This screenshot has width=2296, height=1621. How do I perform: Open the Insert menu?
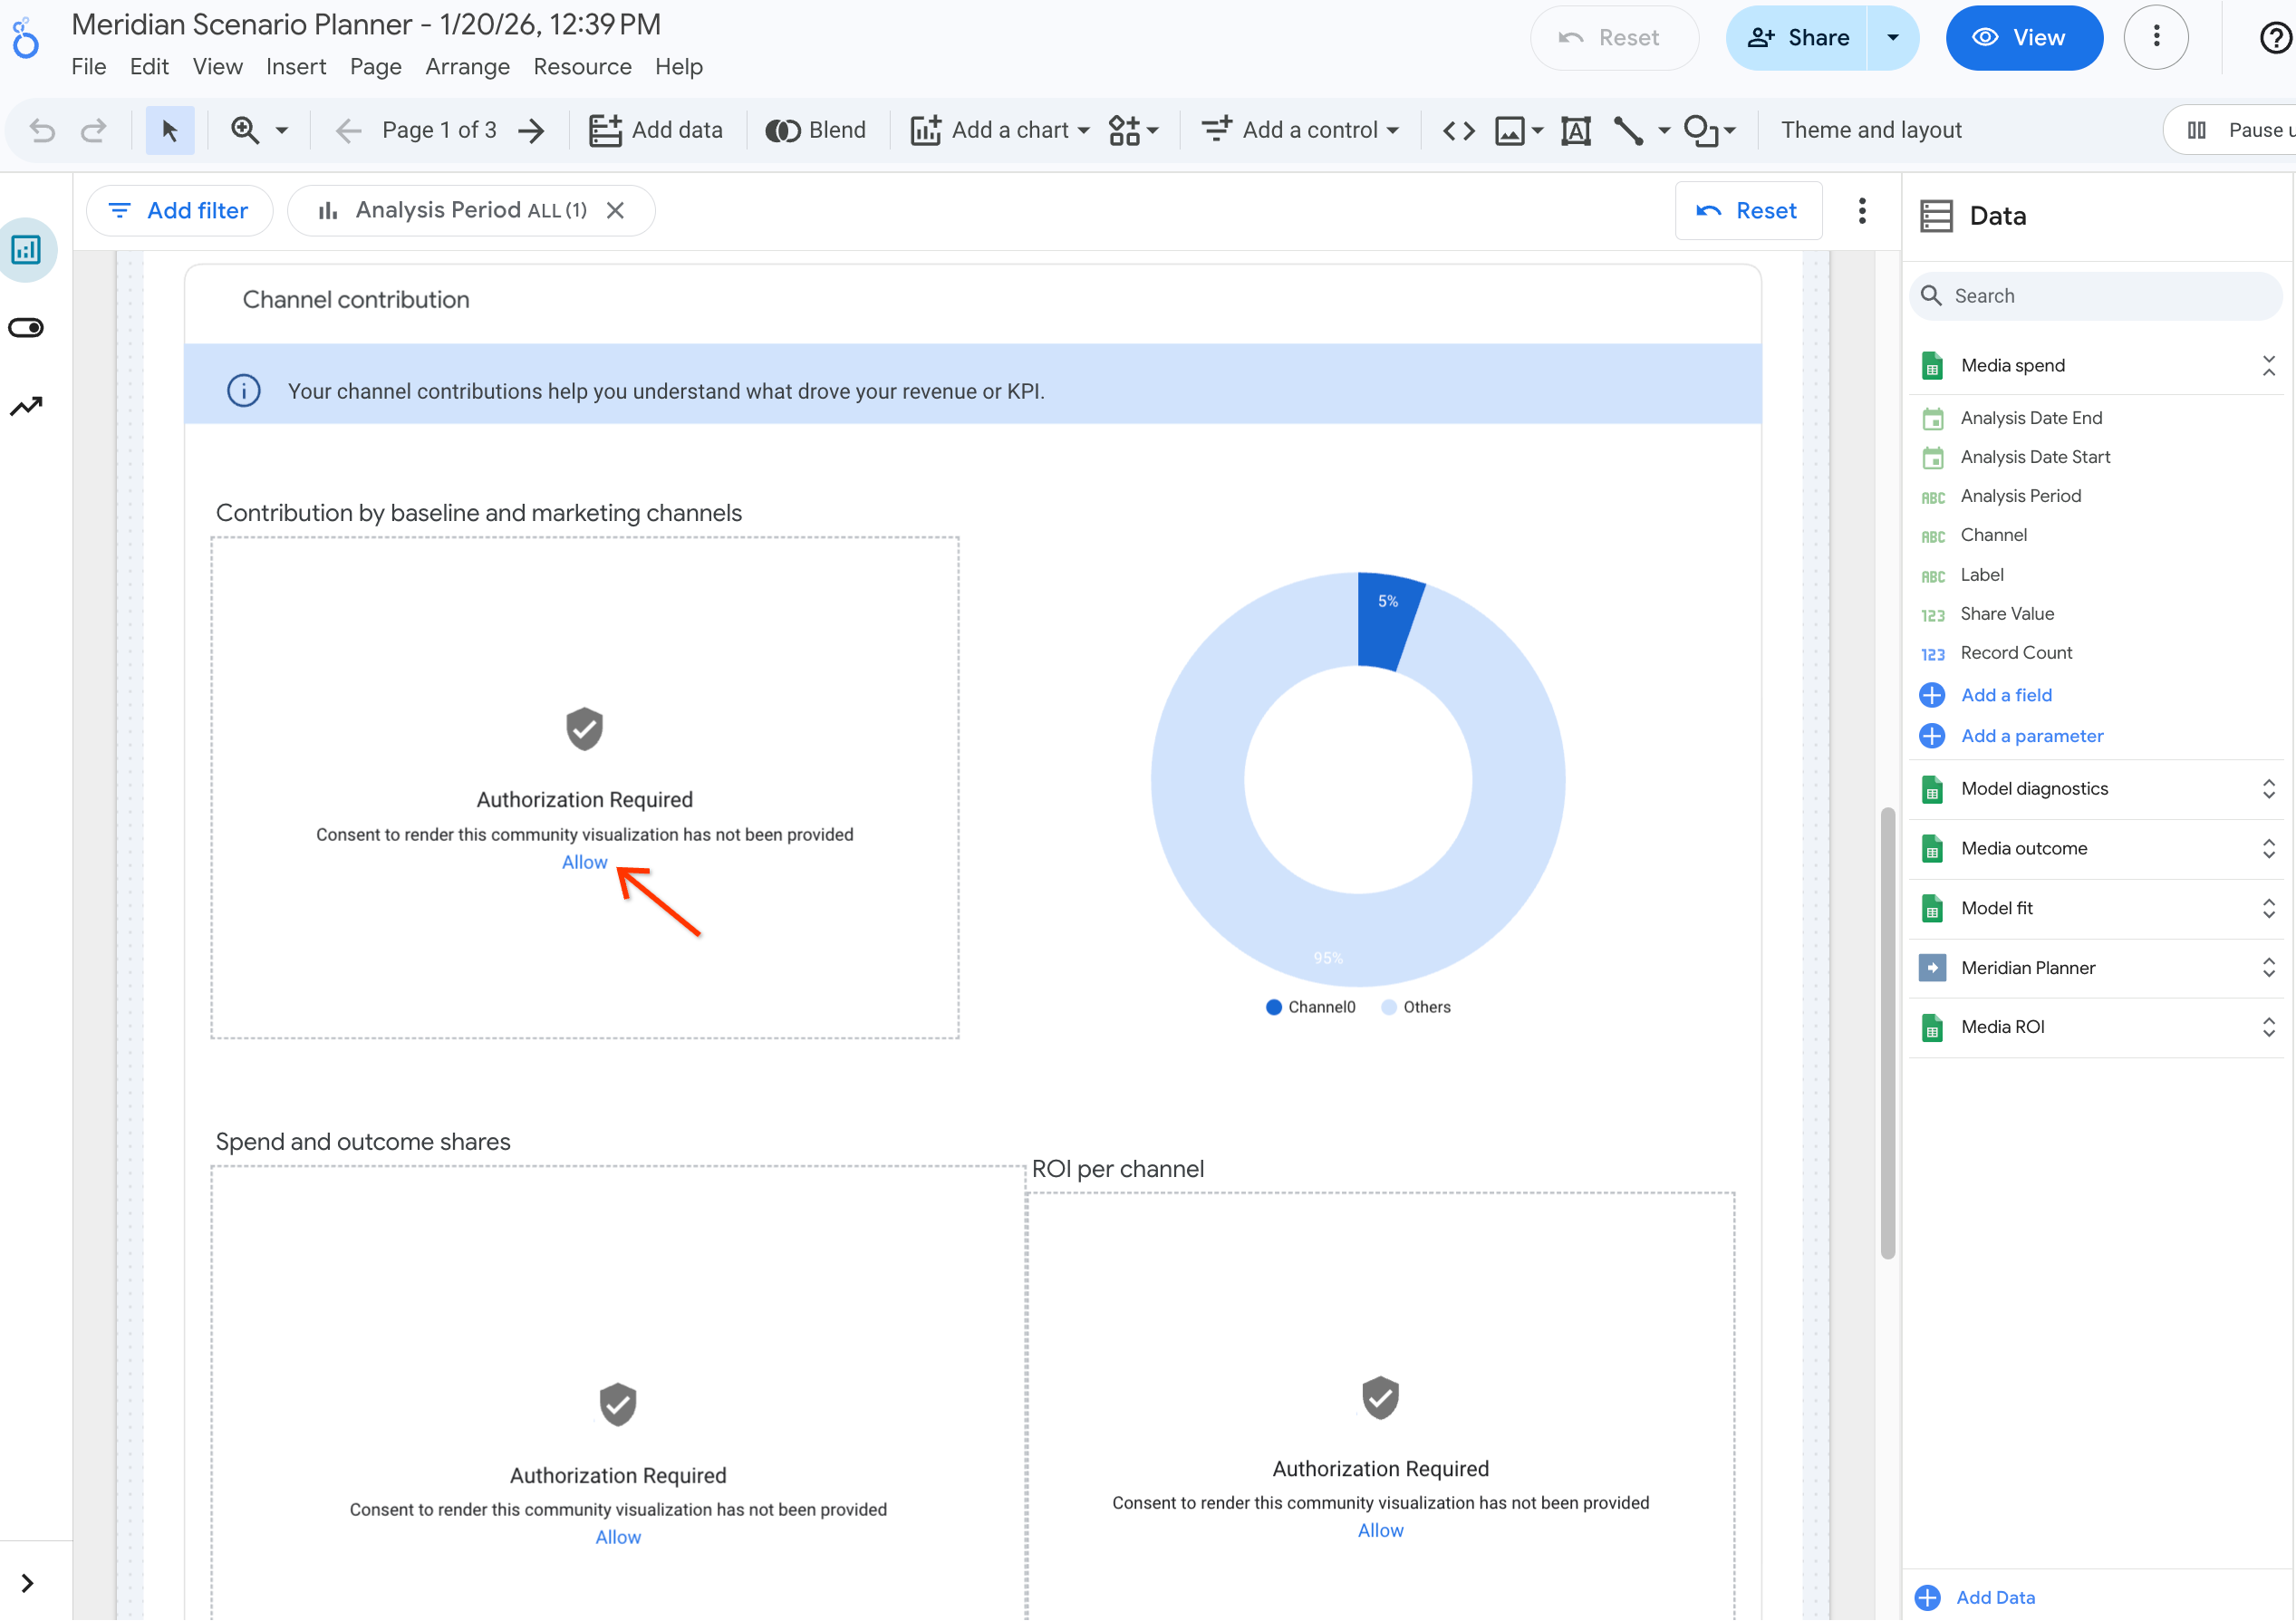tap(296, 66)
